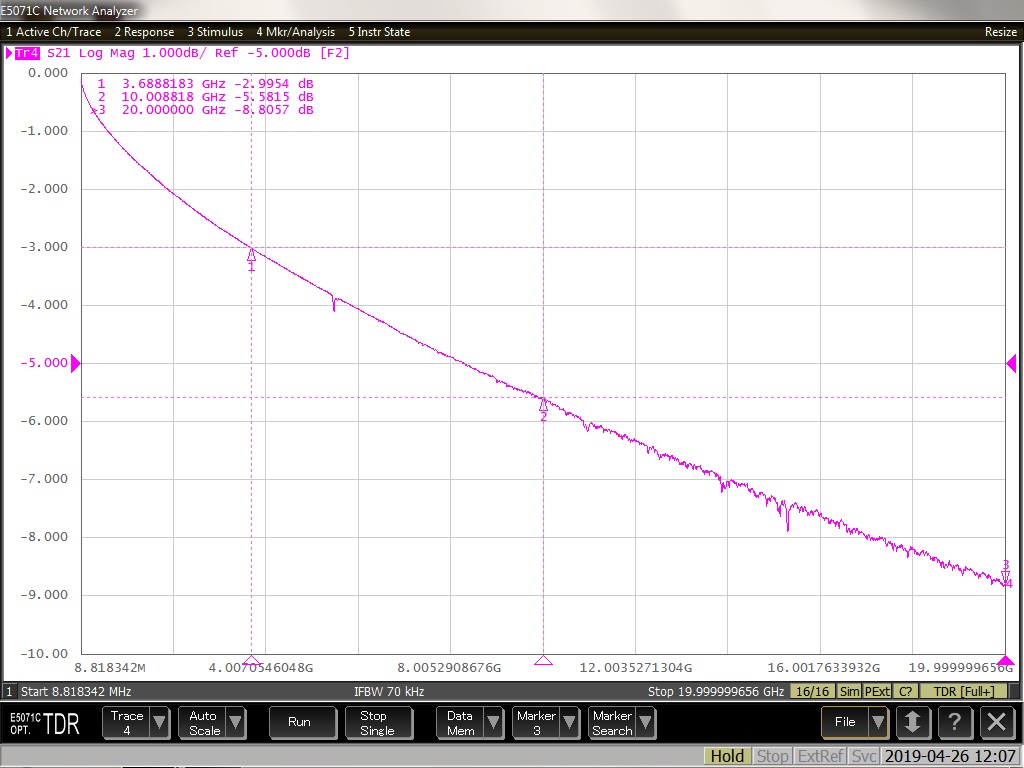The image size is (1024, 768).
Task: Close the TDR toolbar with X icon
Action: [996, 722]
